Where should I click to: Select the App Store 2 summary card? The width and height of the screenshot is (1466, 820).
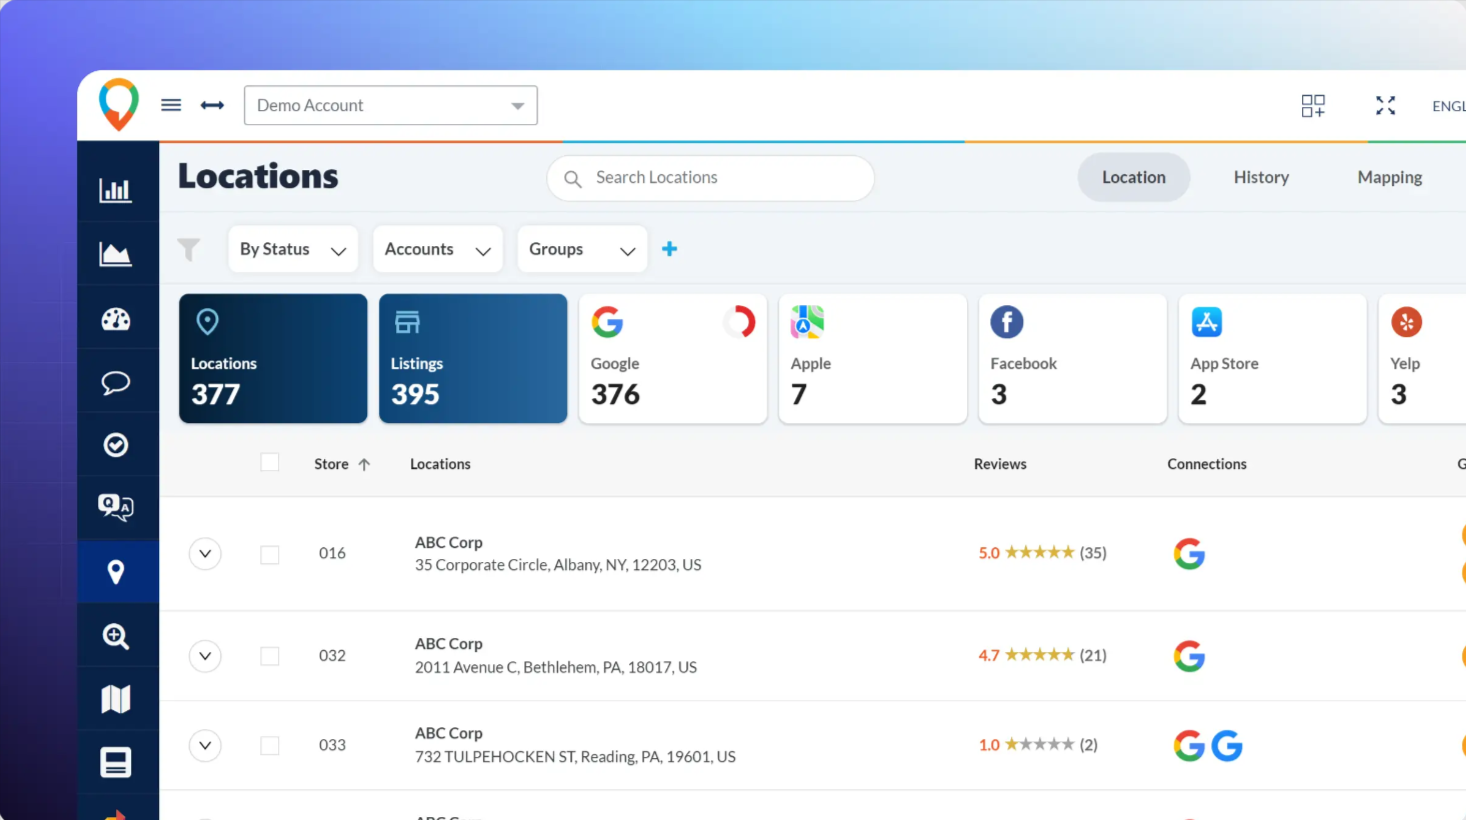[x=1273, y=358]
